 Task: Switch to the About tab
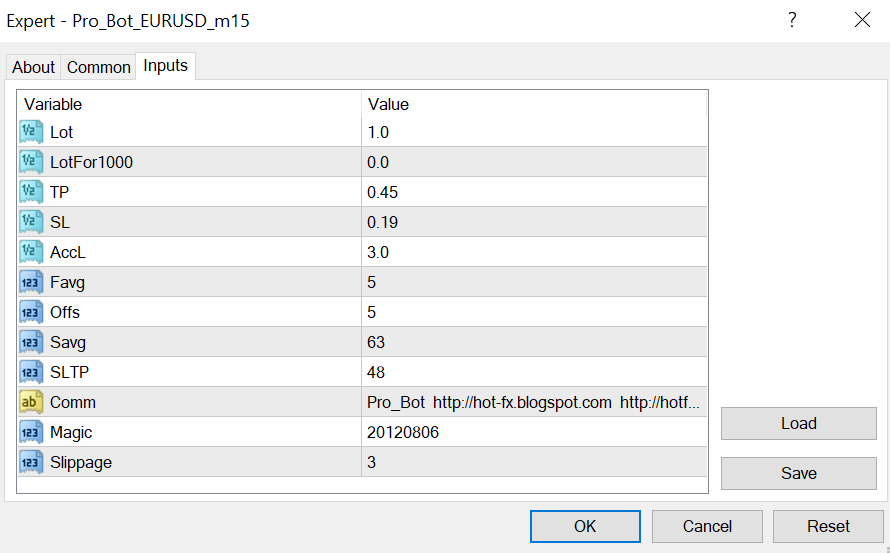coord(33,67)
